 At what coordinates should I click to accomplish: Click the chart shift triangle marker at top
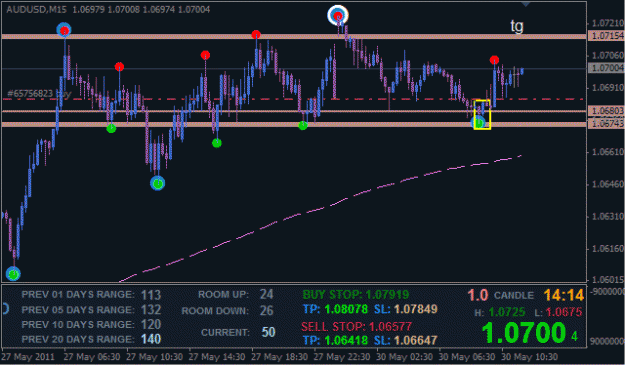[x=526, y=4]
